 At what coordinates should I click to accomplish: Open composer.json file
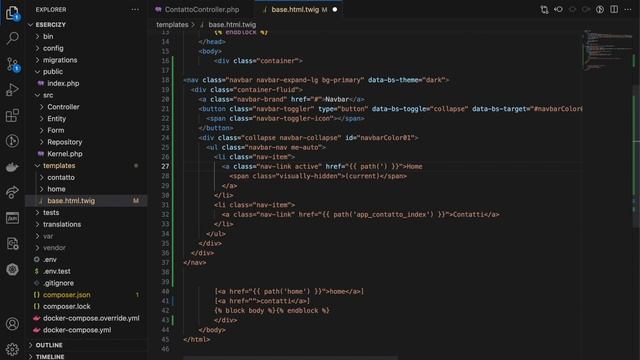pos(67,295)
